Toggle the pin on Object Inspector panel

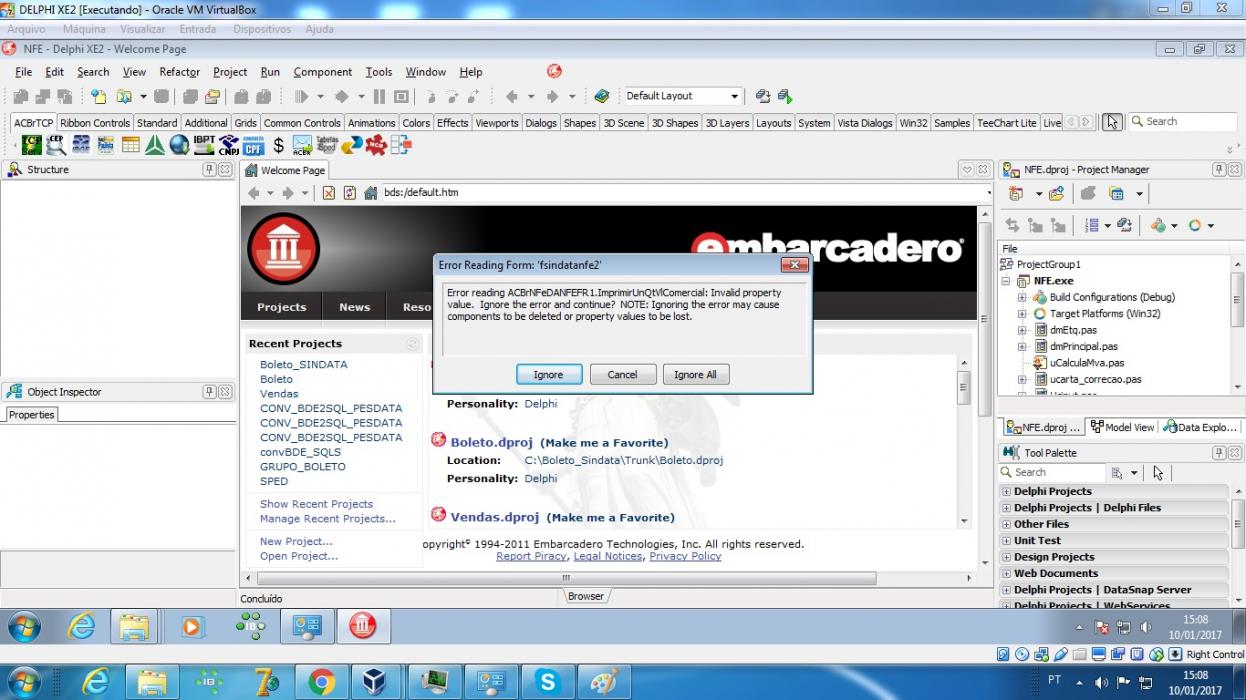209,392
